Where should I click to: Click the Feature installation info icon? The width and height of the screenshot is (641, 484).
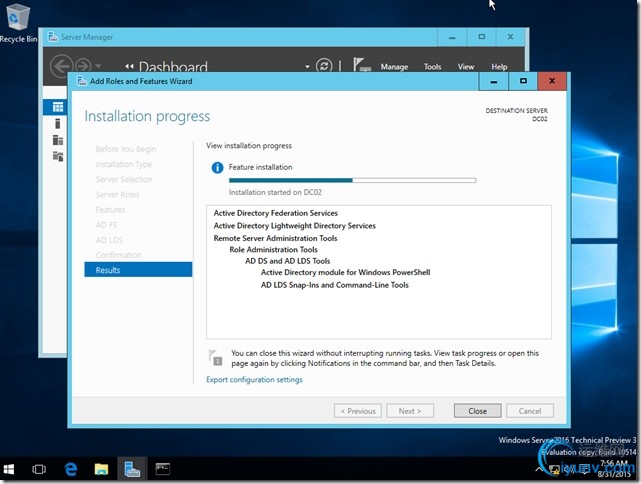(x=217, y=167)
